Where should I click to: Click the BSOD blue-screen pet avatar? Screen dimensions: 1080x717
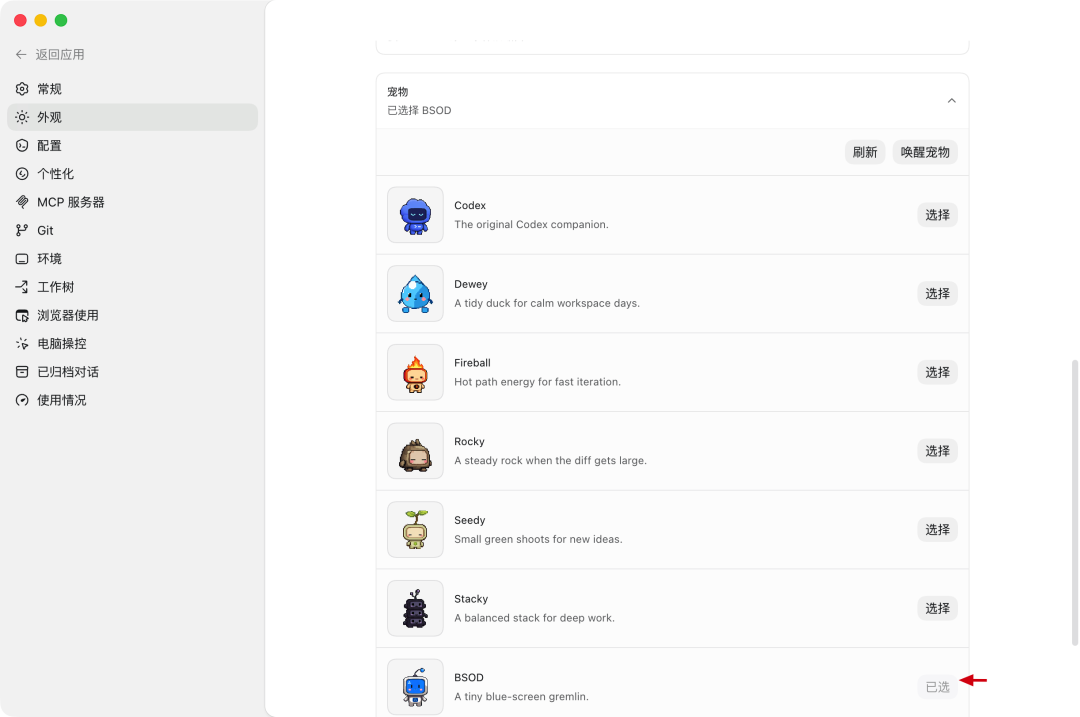tap(415, 687)
